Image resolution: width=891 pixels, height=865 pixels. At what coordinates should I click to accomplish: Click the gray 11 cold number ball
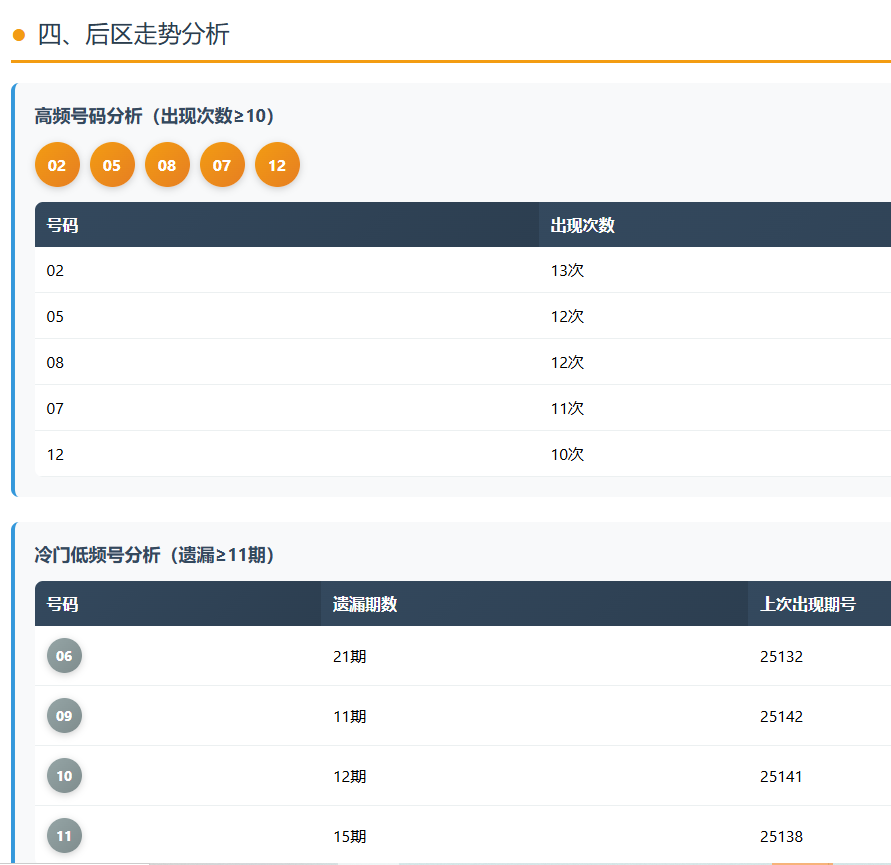(64, 836)
